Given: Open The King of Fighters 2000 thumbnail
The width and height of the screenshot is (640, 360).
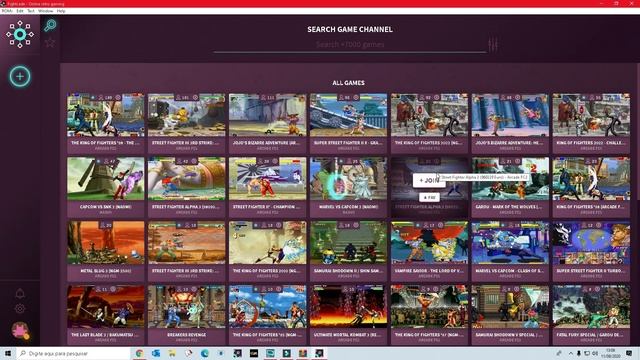Looking at the screenshot, I should pyautogui.click(x=267, y=242).
